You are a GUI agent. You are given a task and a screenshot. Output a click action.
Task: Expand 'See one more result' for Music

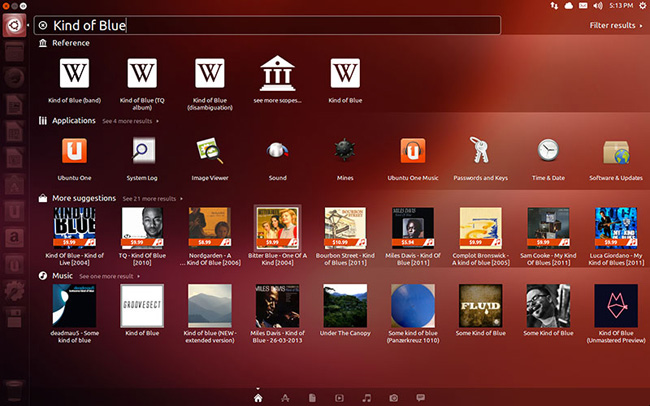(109, 276)
